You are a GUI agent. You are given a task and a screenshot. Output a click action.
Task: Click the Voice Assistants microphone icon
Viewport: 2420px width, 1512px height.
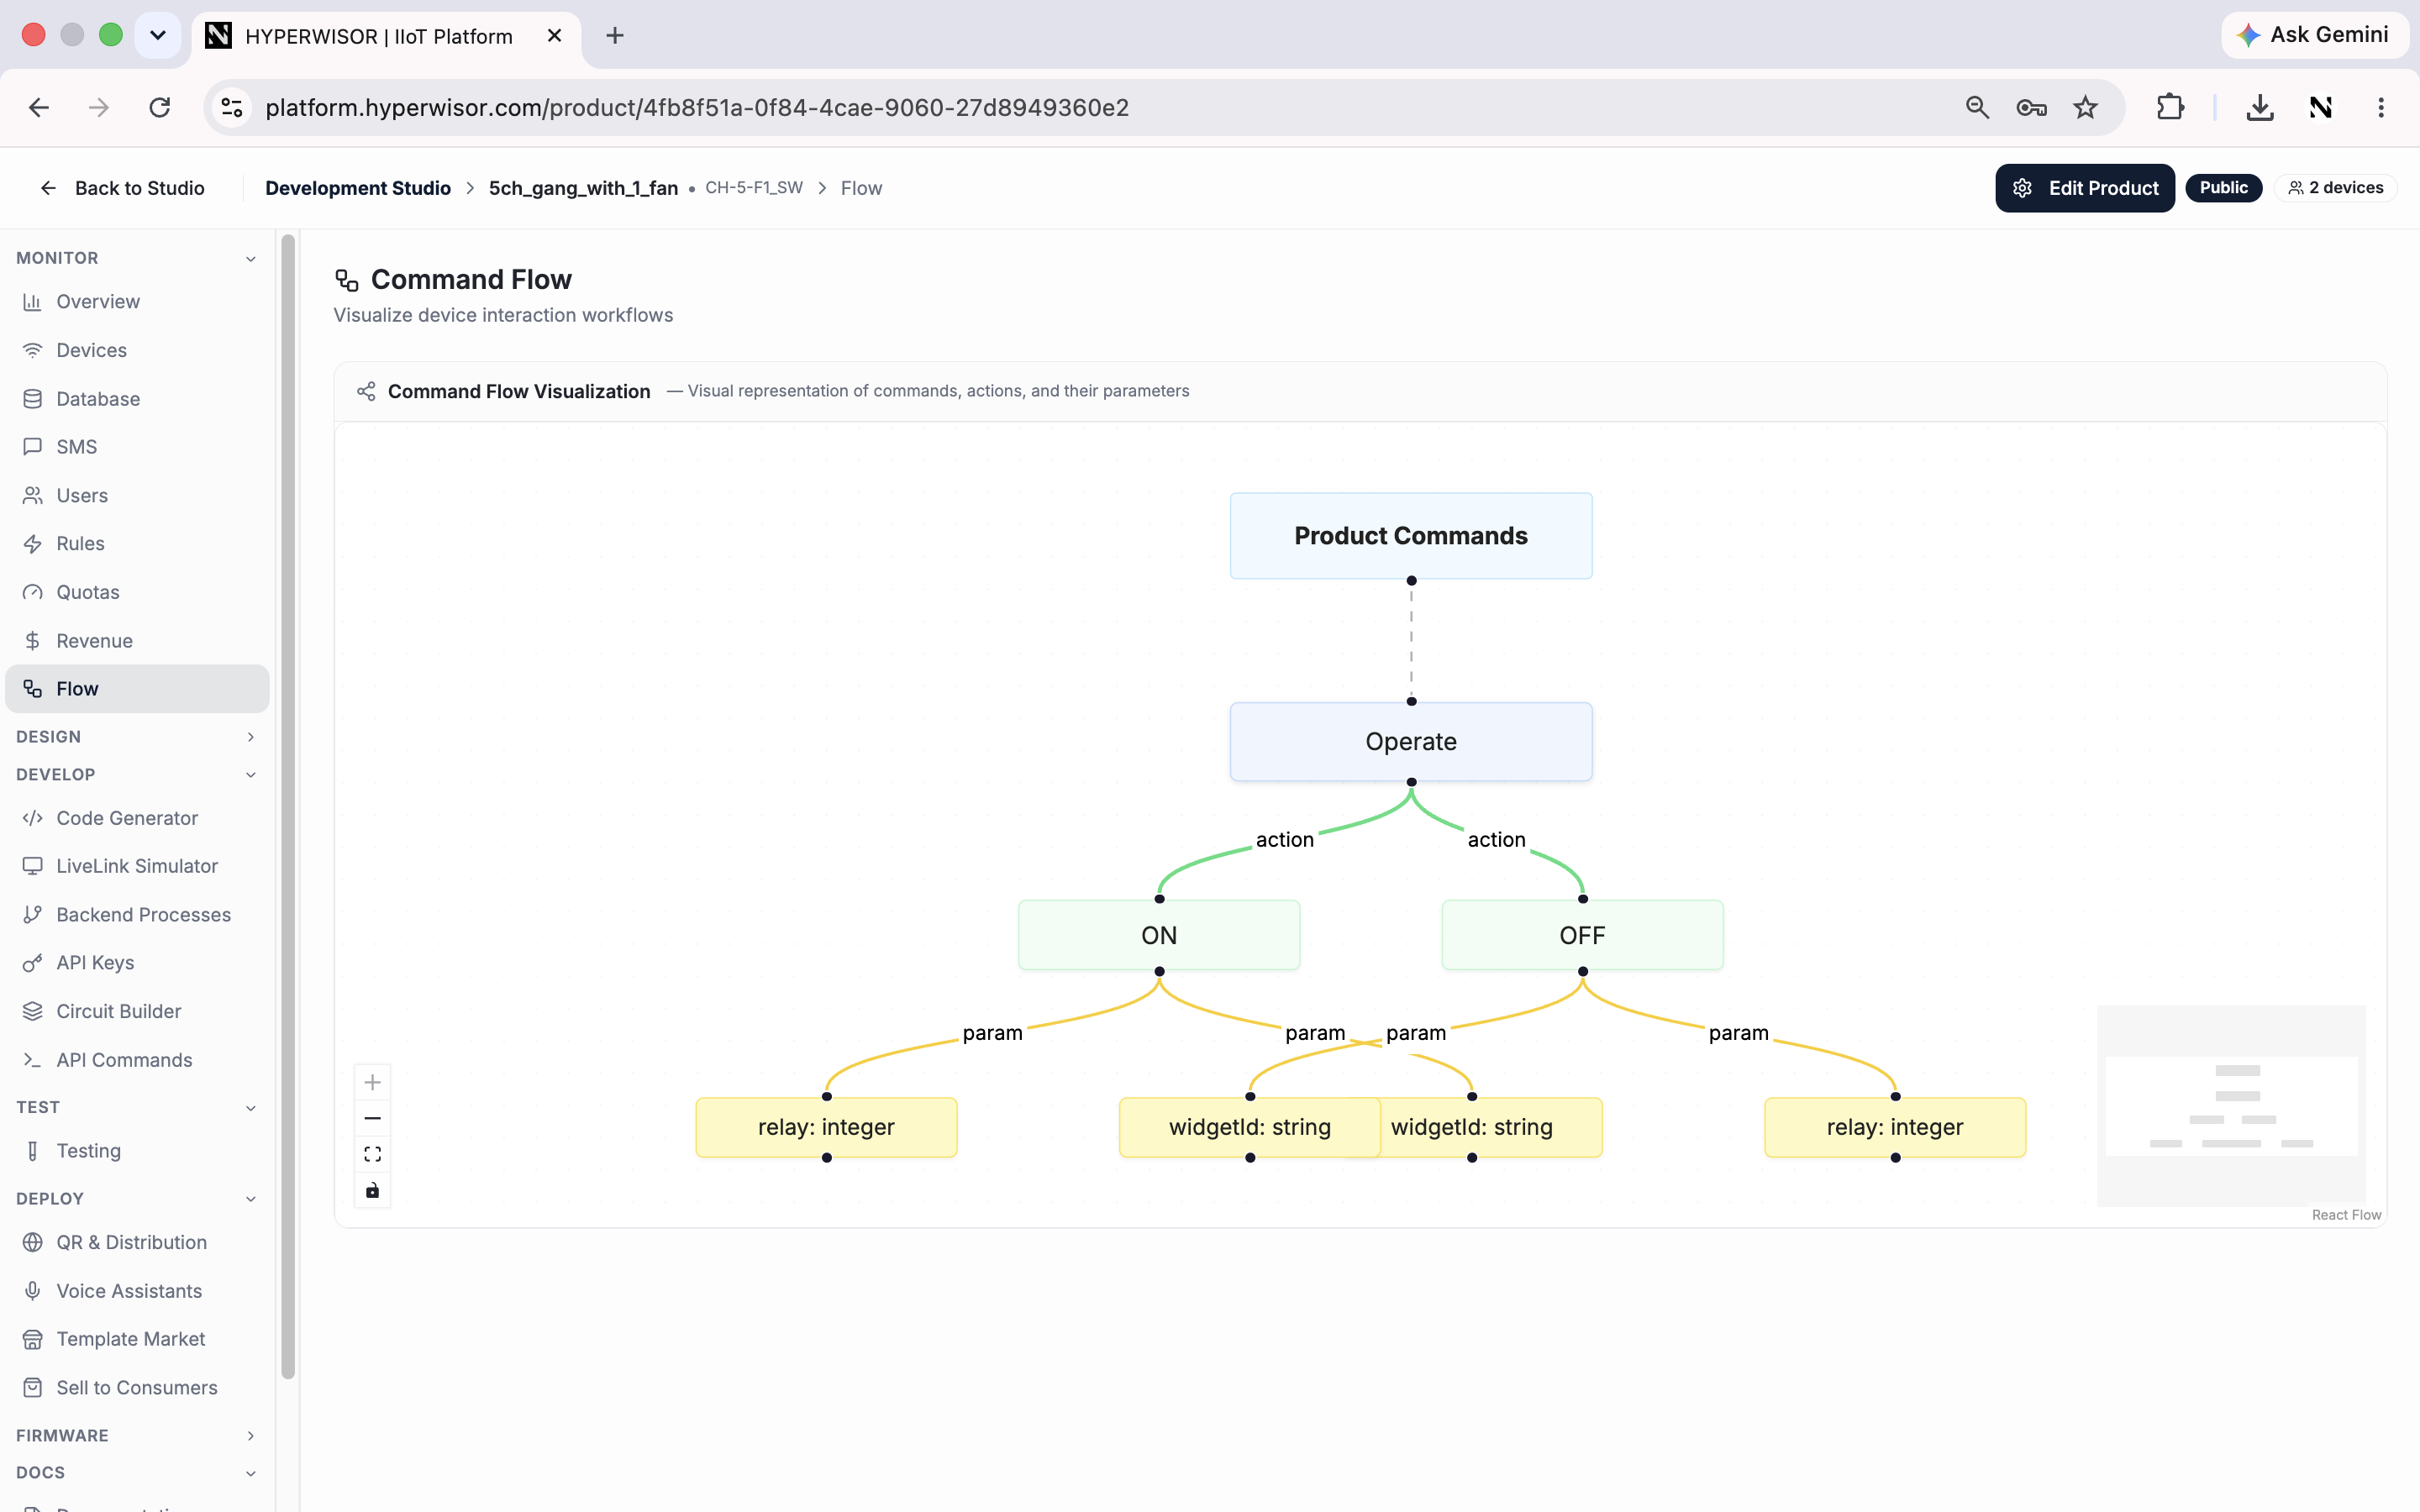click(x=33, y=1291)
